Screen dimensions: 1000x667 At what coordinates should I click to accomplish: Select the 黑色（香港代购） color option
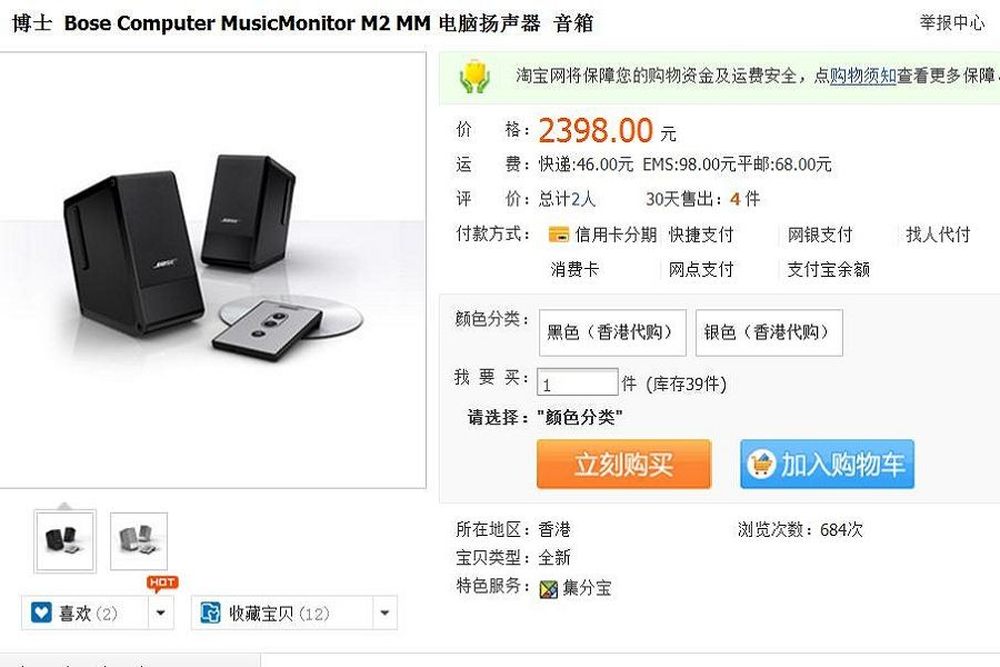coord(612,332)
